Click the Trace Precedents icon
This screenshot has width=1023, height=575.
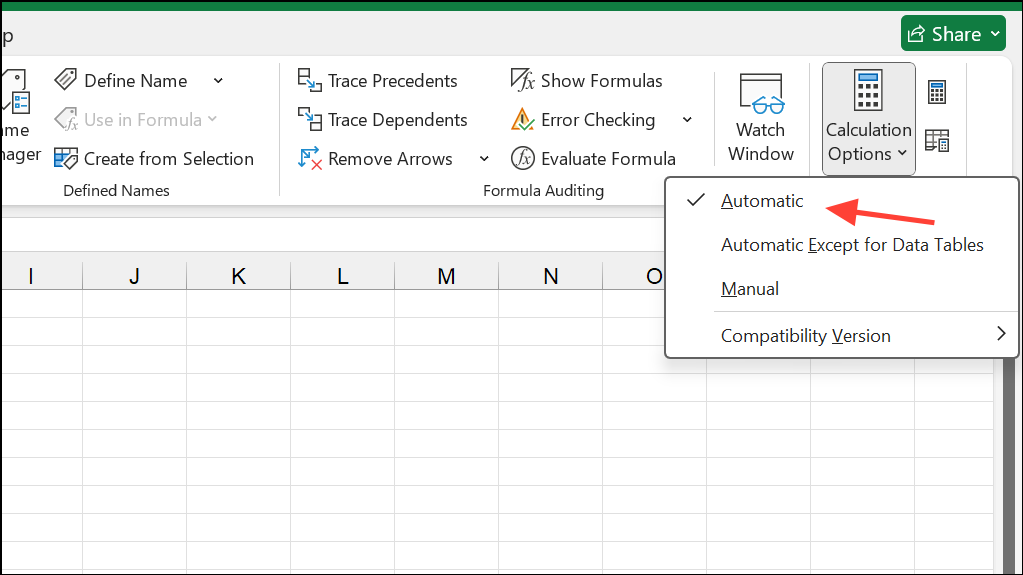pyautogui.click(x=309, y=81)
